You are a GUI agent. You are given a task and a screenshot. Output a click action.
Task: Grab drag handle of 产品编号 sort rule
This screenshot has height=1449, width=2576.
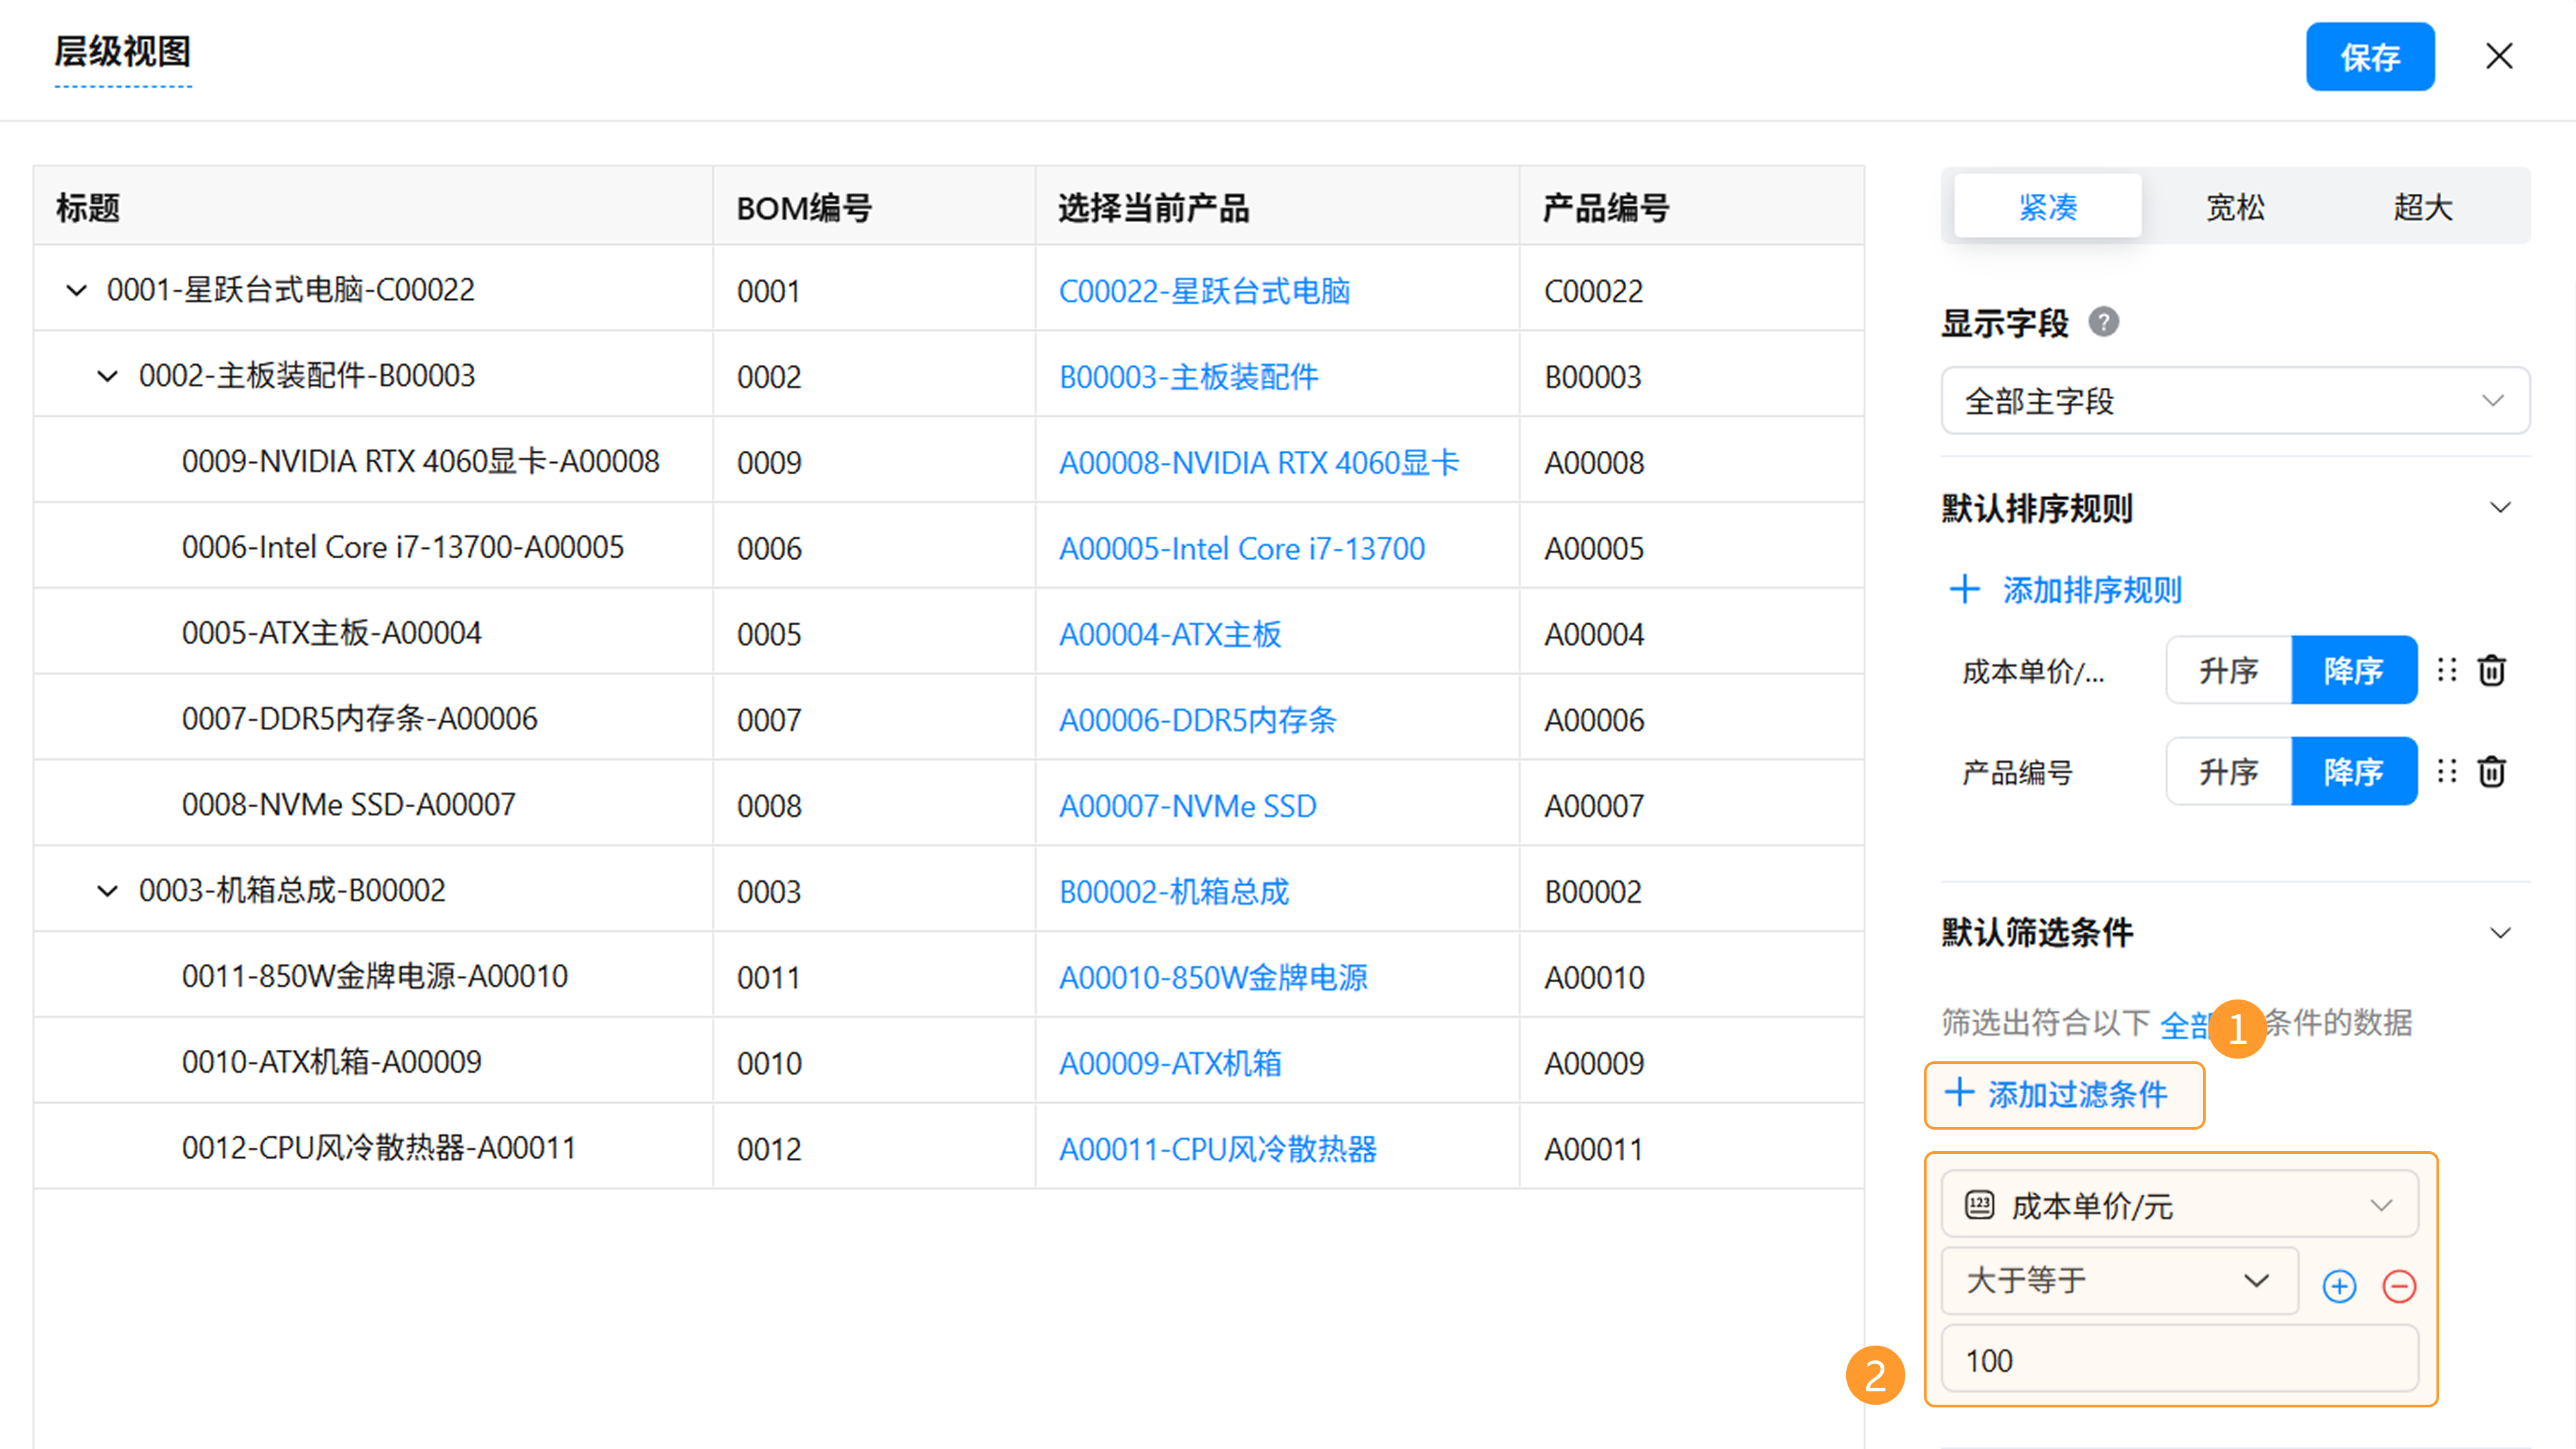(2446, 771)
